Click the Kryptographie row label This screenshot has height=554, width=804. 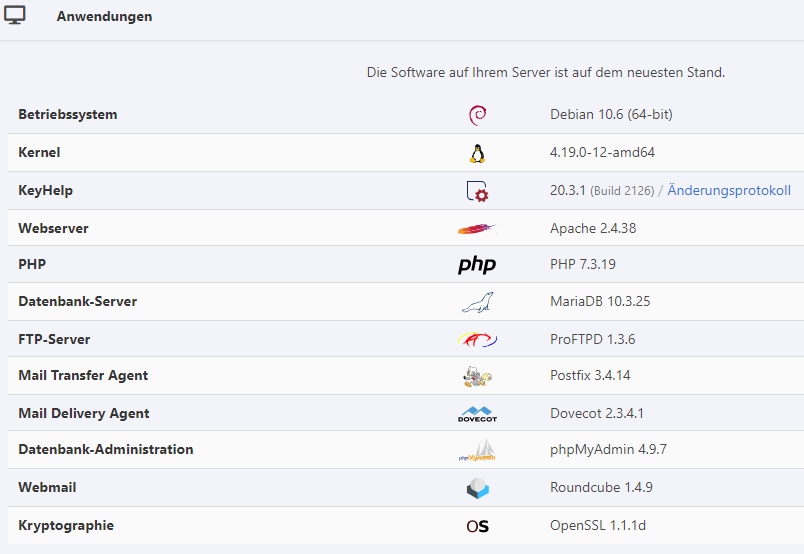click(x=66, y=526)
